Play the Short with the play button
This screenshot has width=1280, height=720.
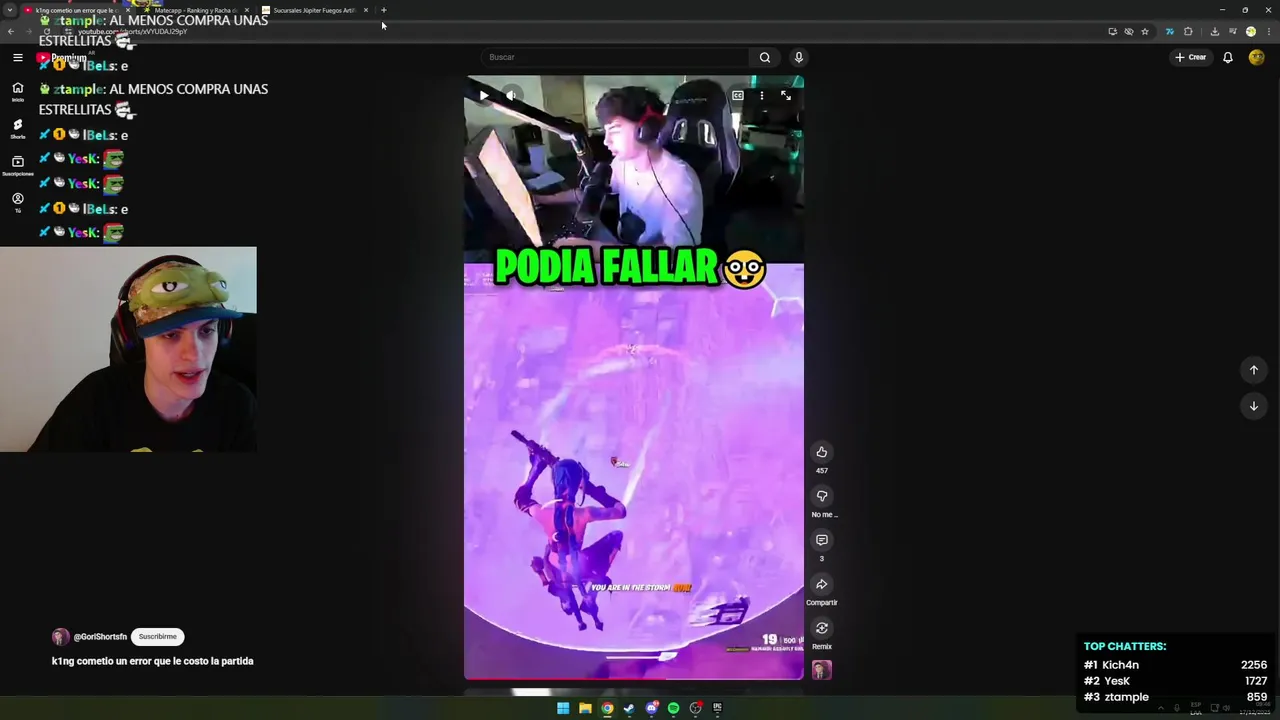click(484, 96)
